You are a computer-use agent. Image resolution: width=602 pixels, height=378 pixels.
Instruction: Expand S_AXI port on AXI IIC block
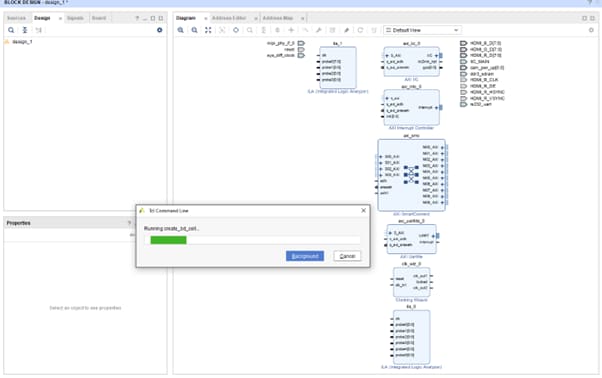click(387, 56)
